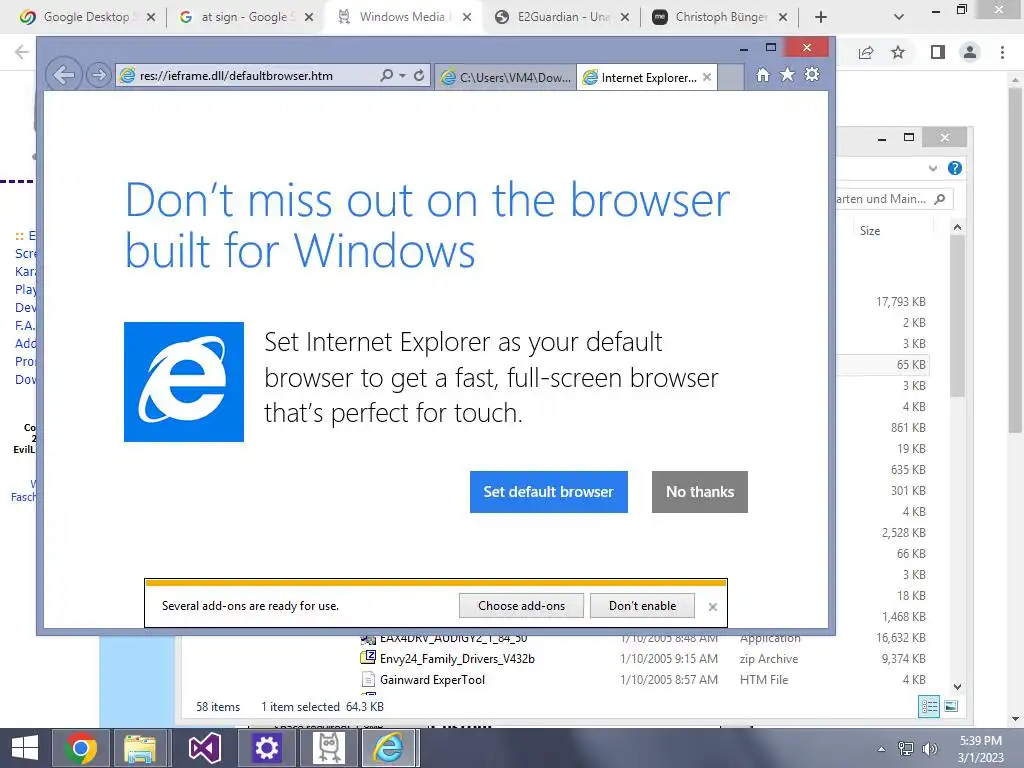The width and height of the screenshot is (1024, 768).
Task: Go forward in Internet Explorer
Action: coord(99,76)
